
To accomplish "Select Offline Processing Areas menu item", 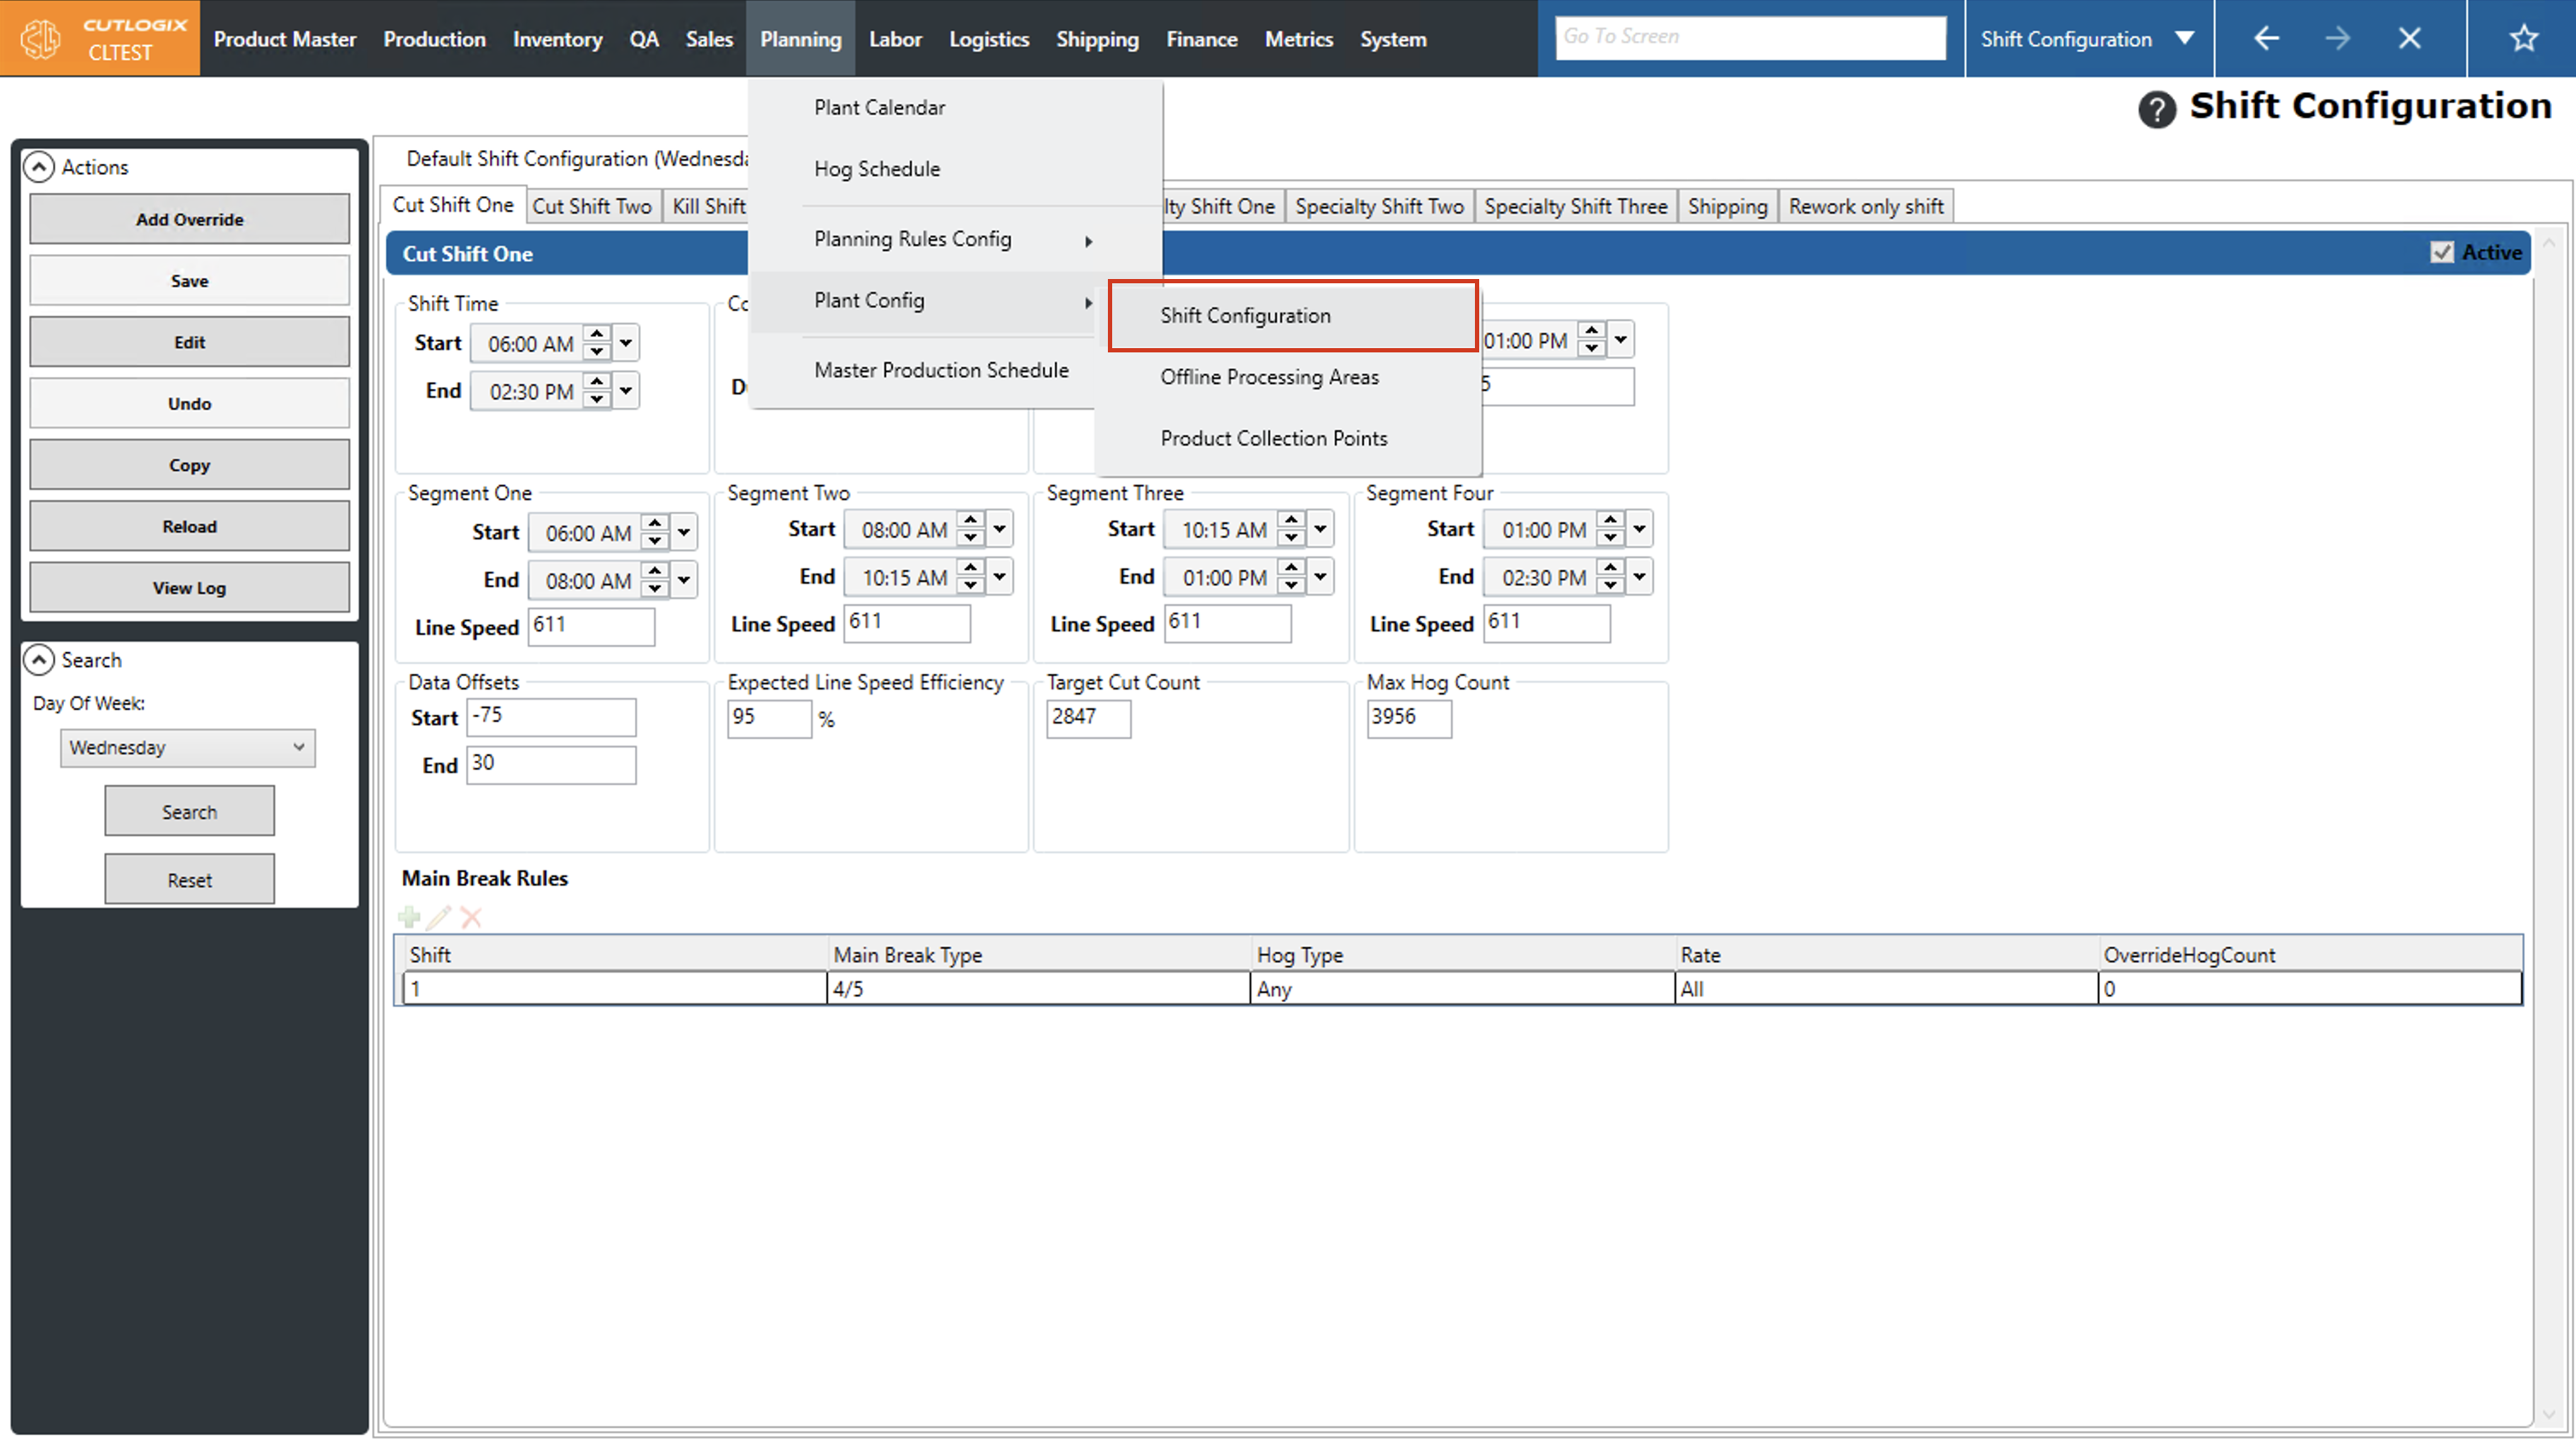I will coord(1269,377).
